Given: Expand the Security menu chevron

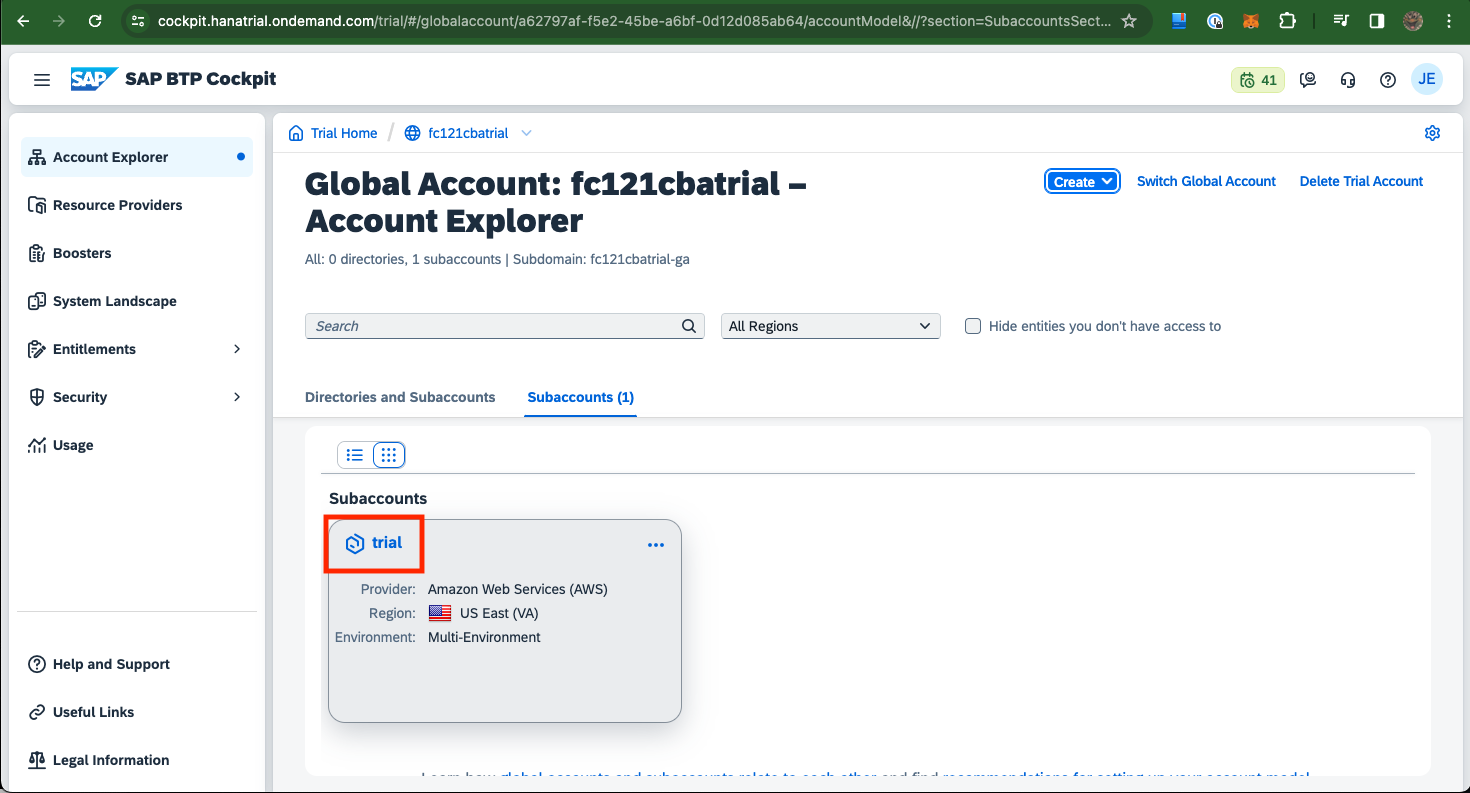Looking at the screenshot, I should coord(237,397).
